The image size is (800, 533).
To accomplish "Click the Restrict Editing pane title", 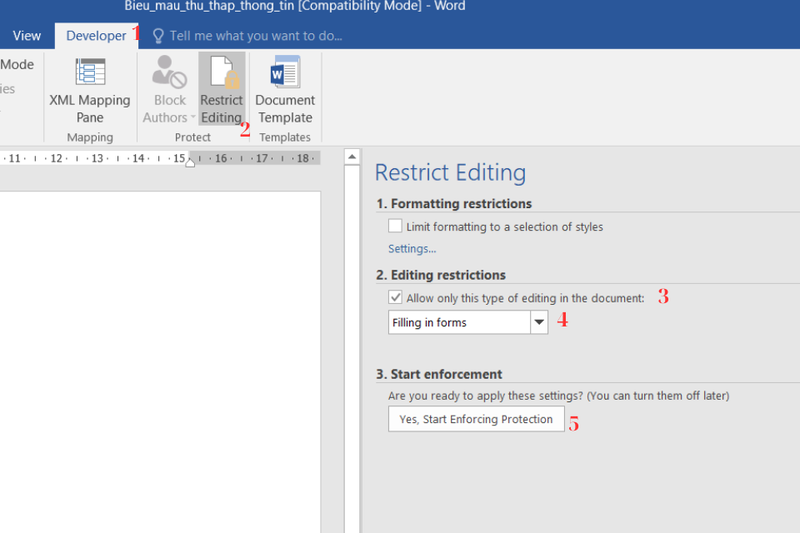I will (x=450, y=172).
